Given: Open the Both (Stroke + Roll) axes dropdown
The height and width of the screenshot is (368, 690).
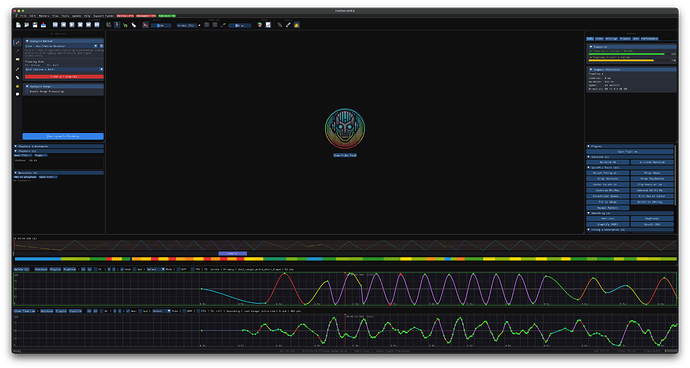Looking at the screenshot, I should [x=64, y=70].
